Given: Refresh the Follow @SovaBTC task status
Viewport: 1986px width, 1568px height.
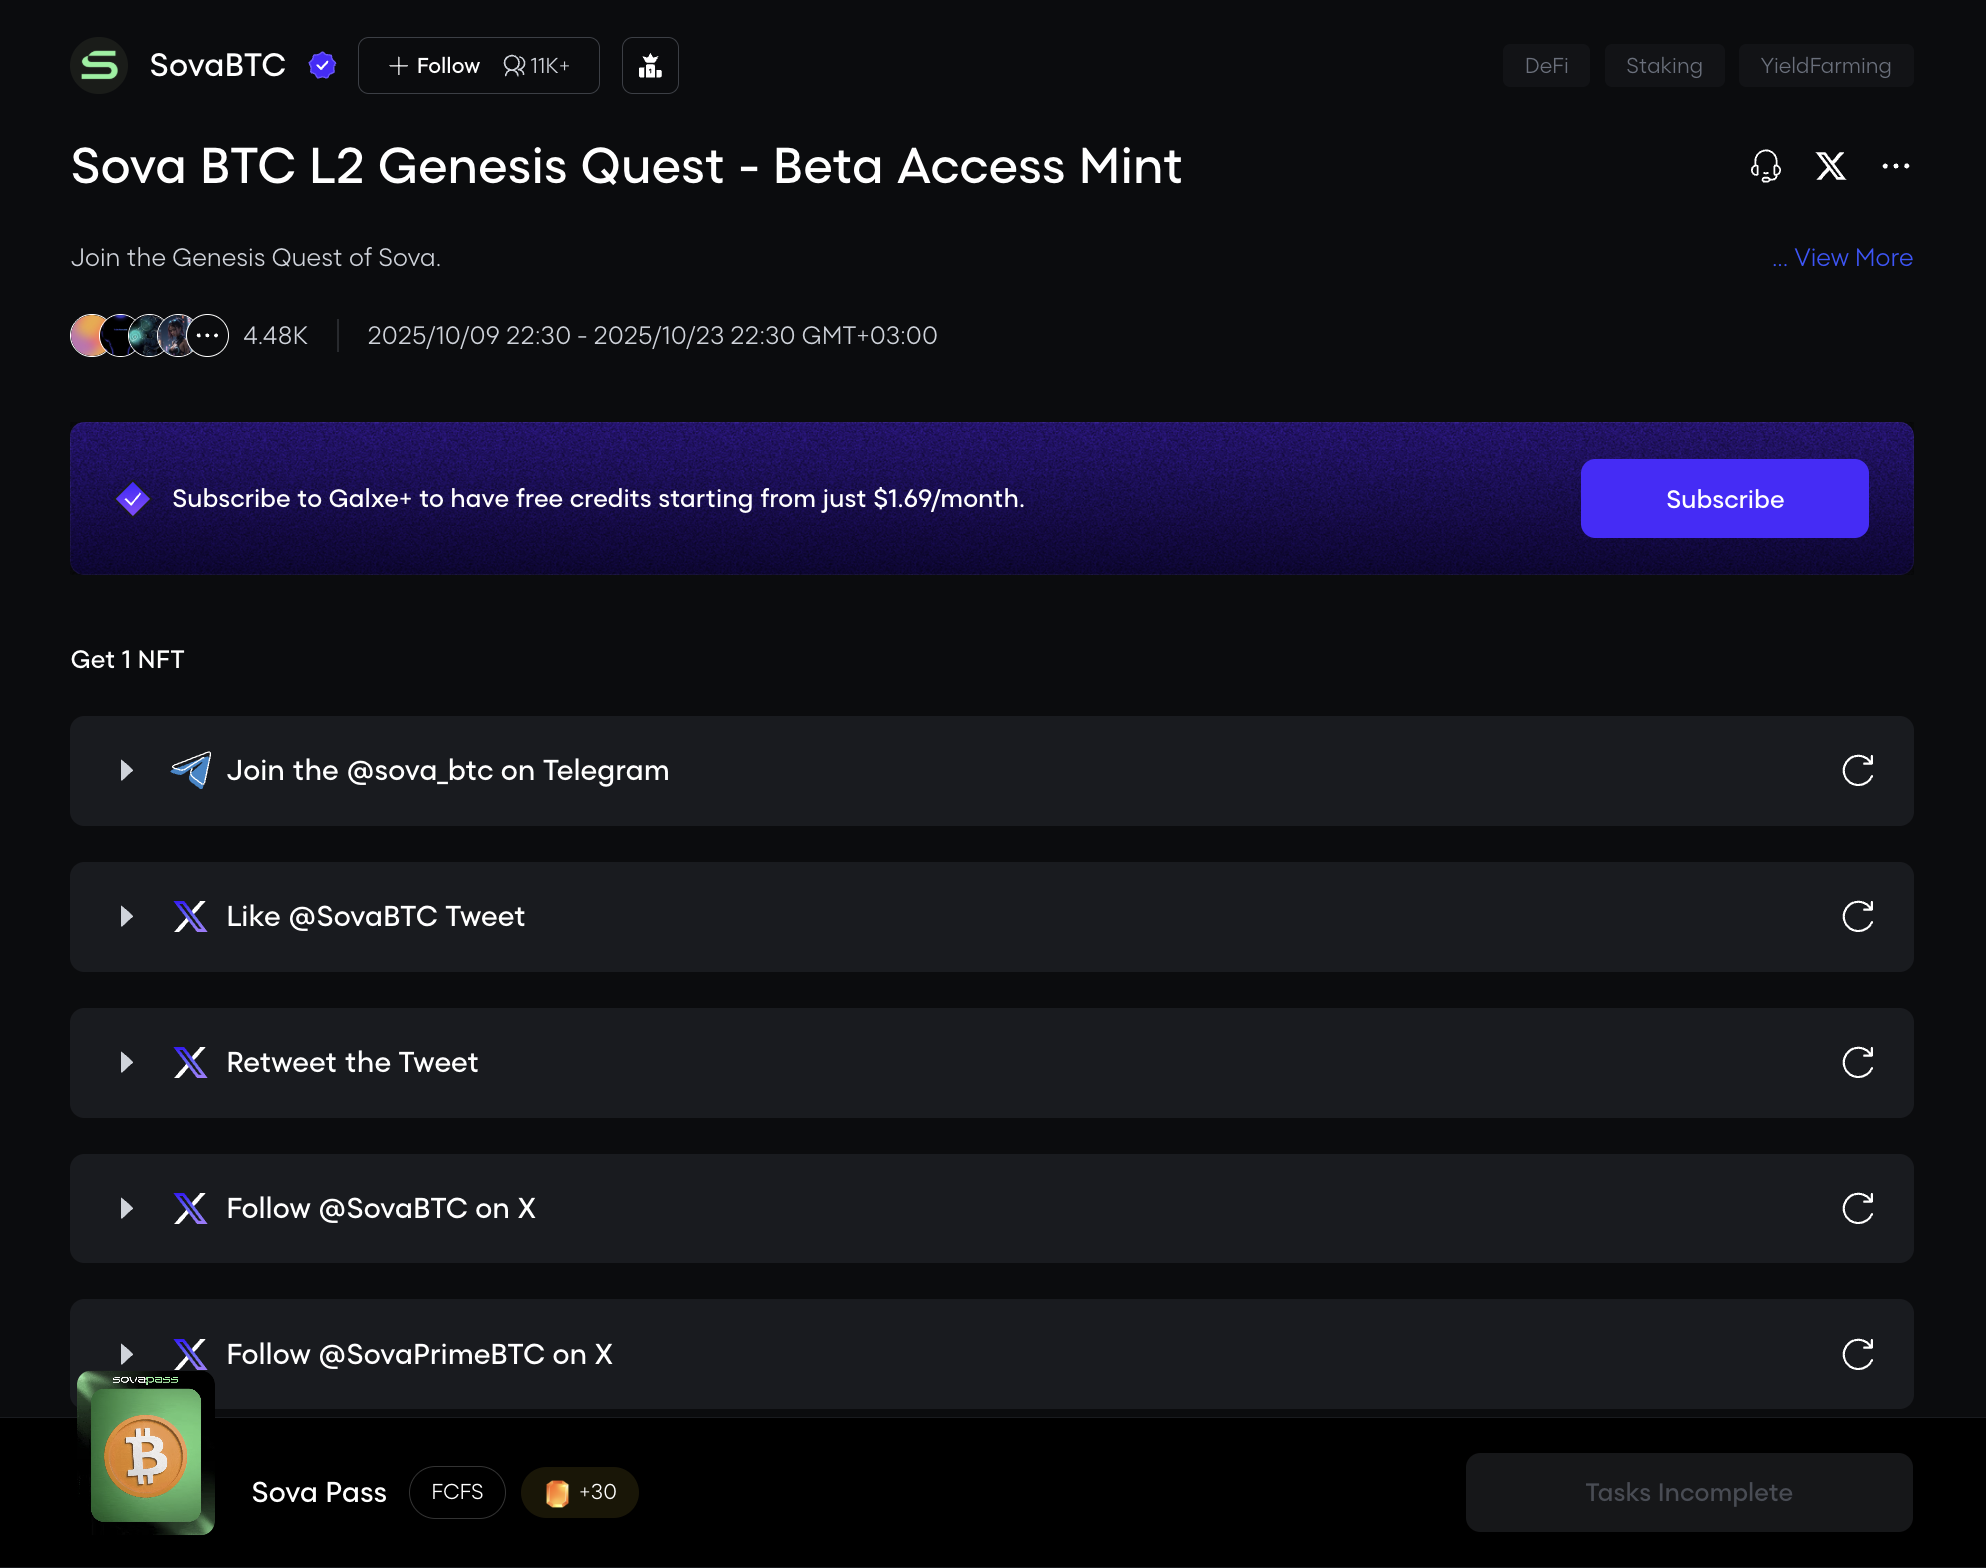Looking at the screenshot, I should (1857, 1208).
